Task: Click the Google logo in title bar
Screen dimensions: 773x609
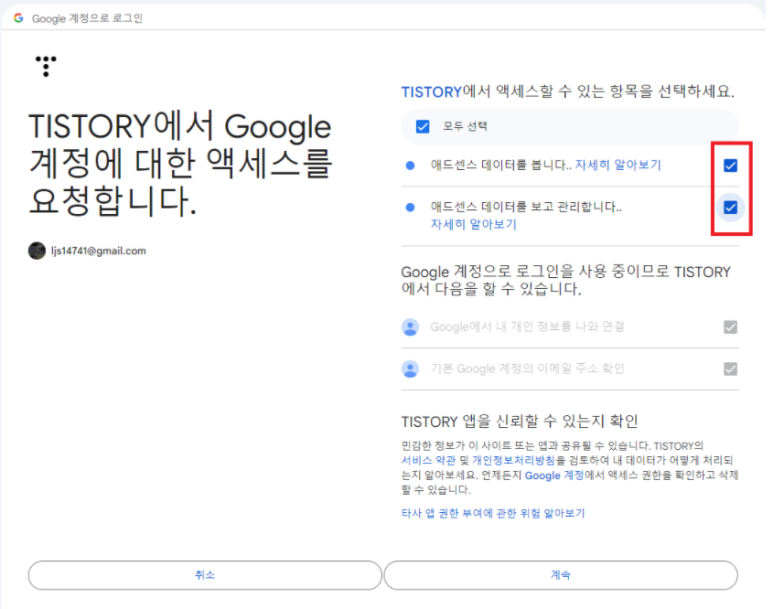Action: (18, 18)
